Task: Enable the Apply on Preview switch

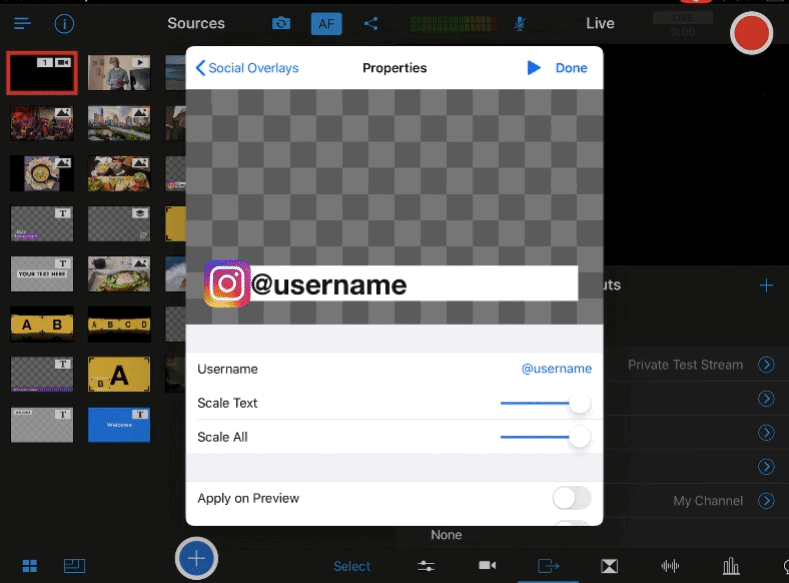Action: pos(572,498)
